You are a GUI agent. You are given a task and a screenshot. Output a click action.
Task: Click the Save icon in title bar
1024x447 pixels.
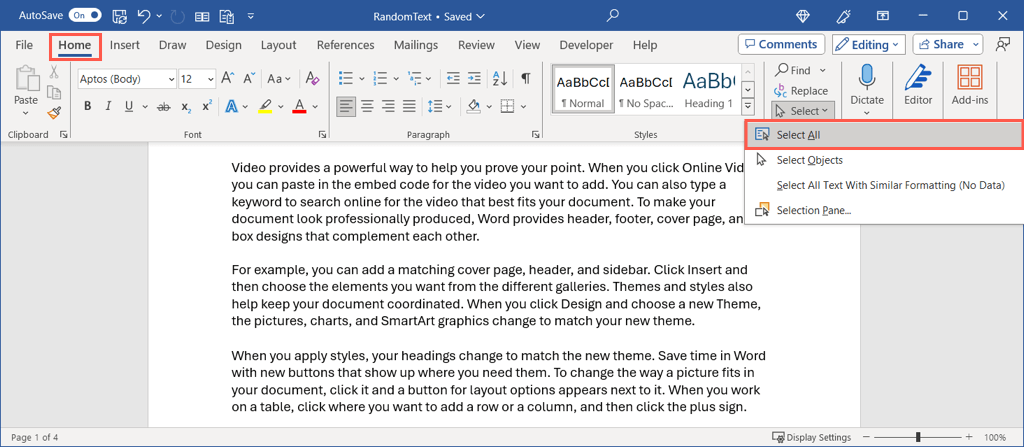(120, 16)
